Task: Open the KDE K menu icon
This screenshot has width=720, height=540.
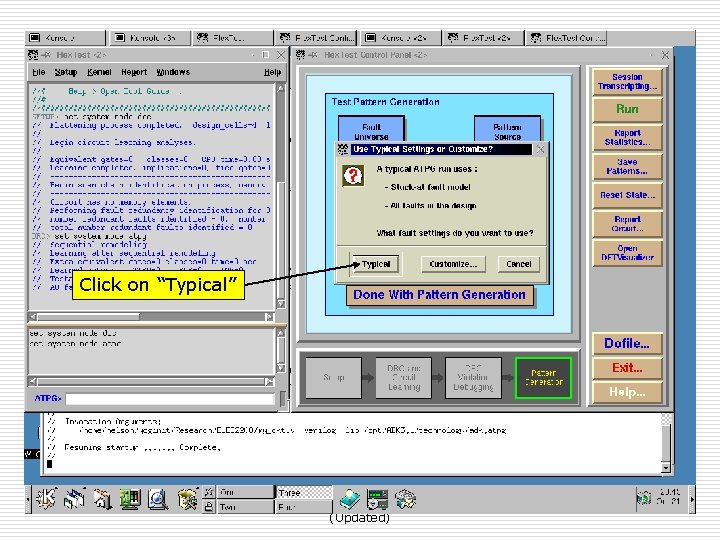Action: pyautogui.click(x=45, y=500)
